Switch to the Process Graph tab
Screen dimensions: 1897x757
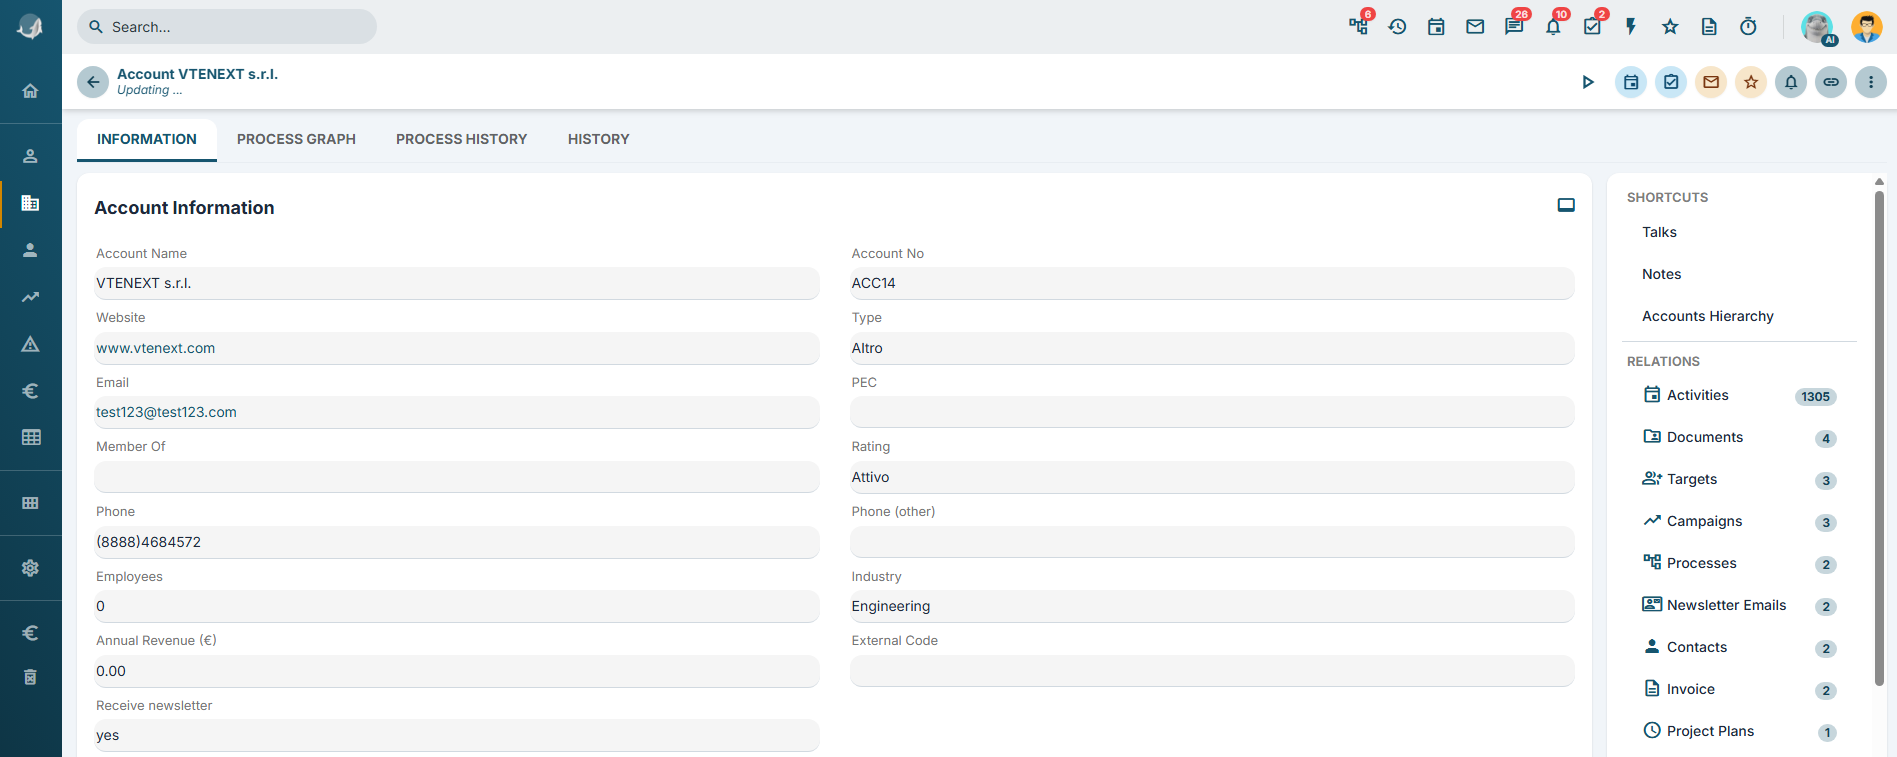pos(296,139)
